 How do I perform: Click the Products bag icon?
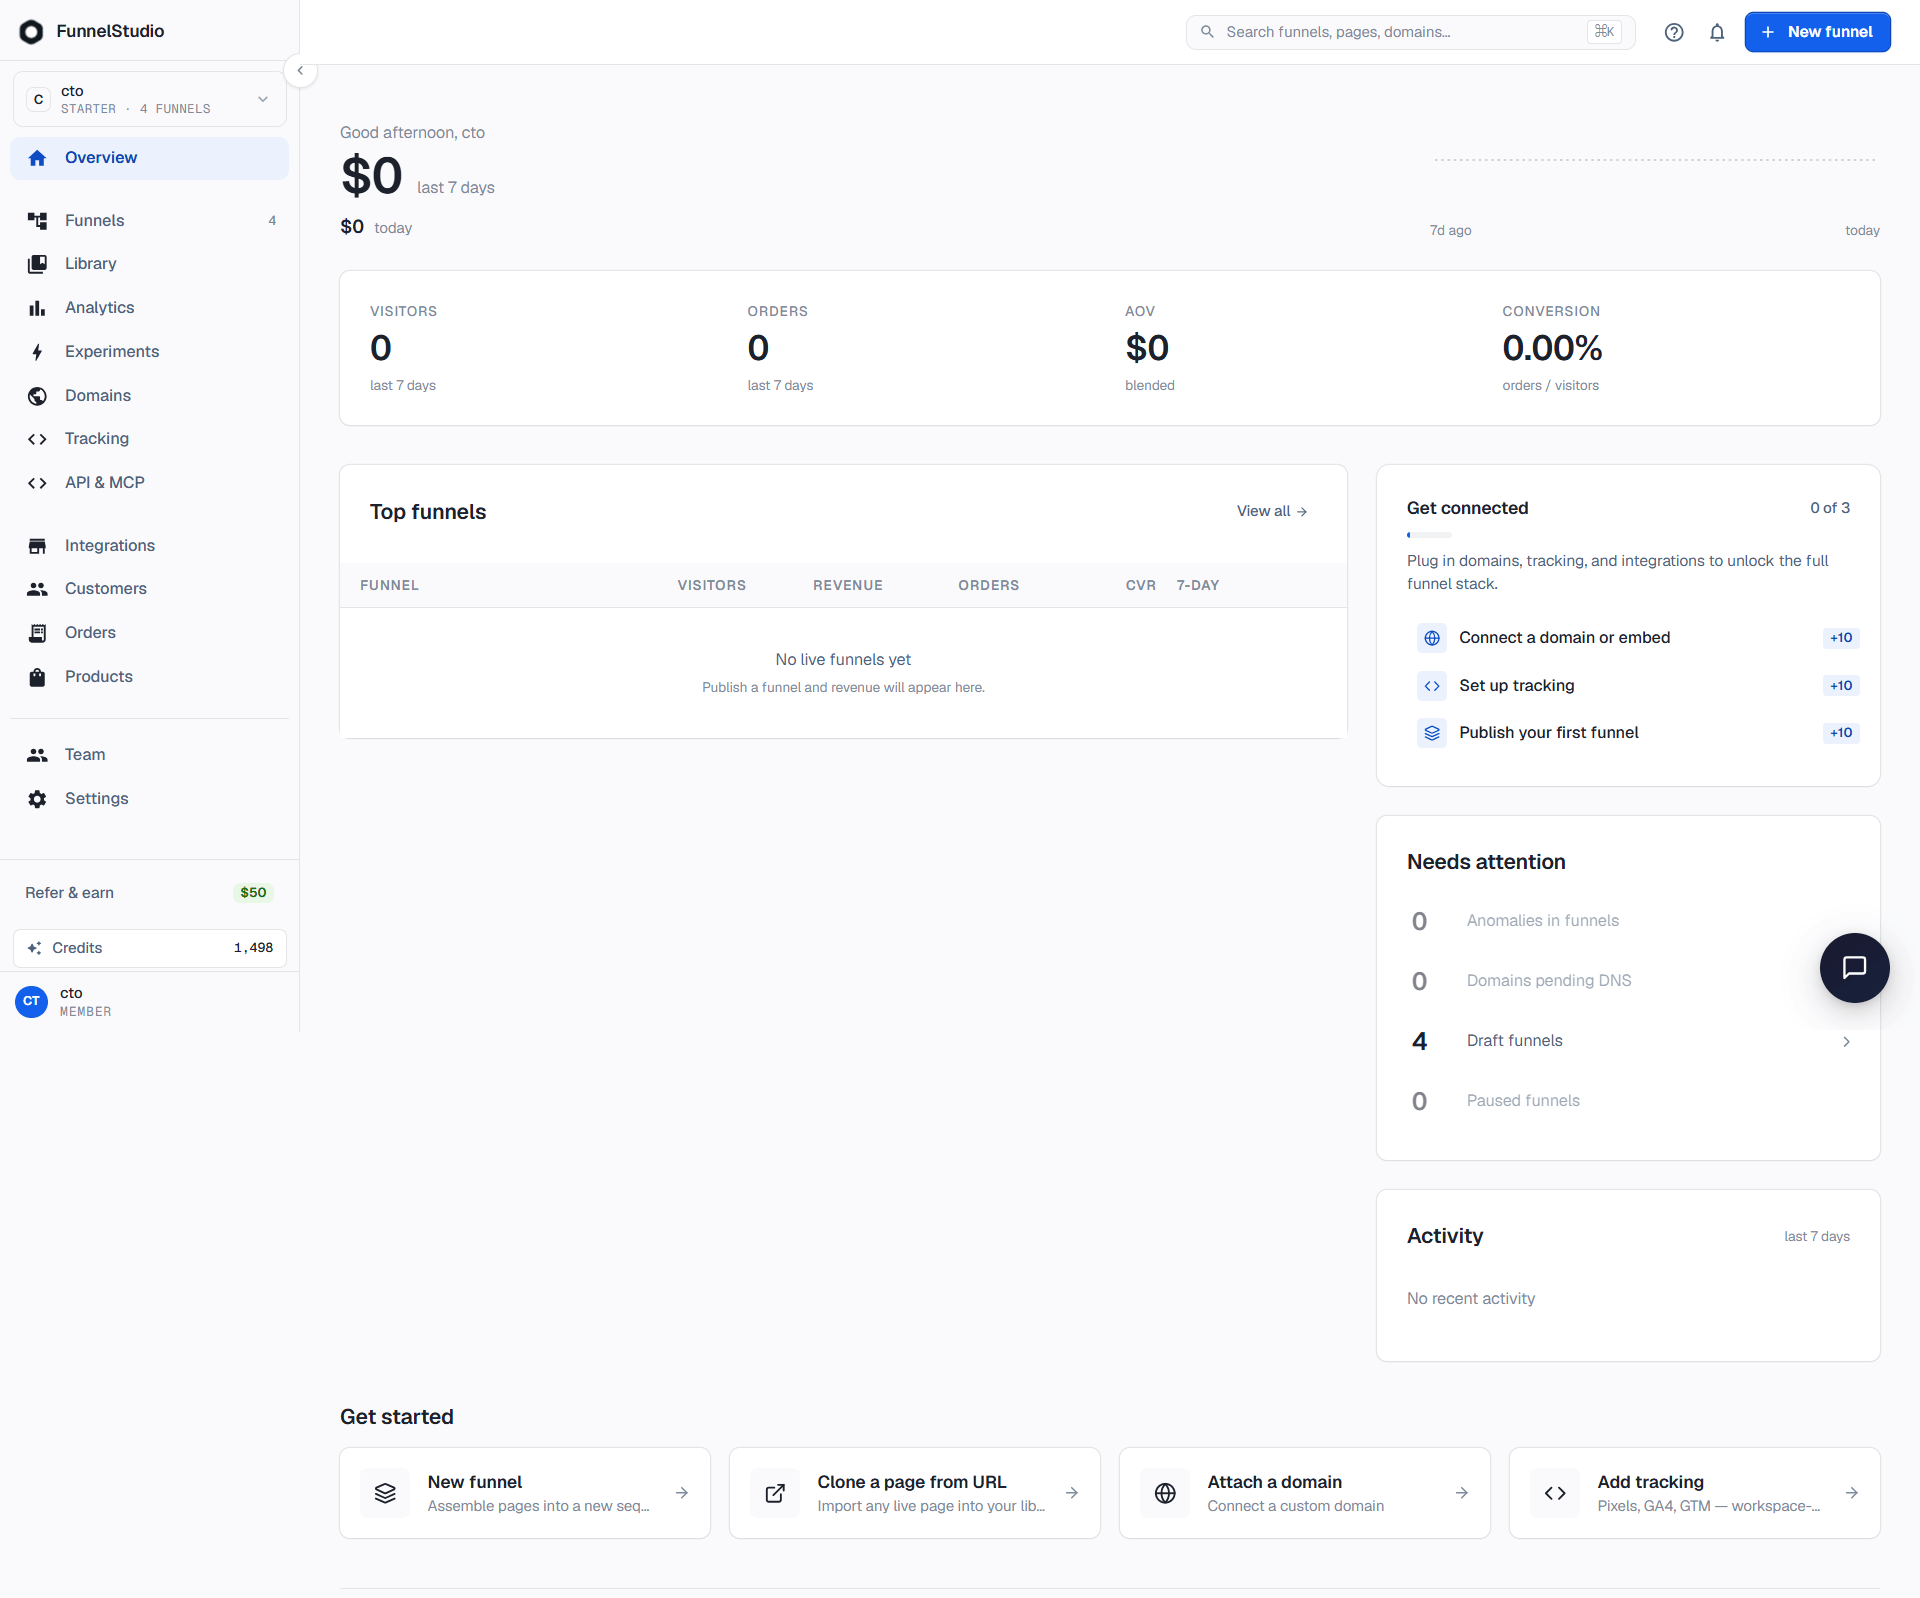pyautogui.click(x=37, y=677)
